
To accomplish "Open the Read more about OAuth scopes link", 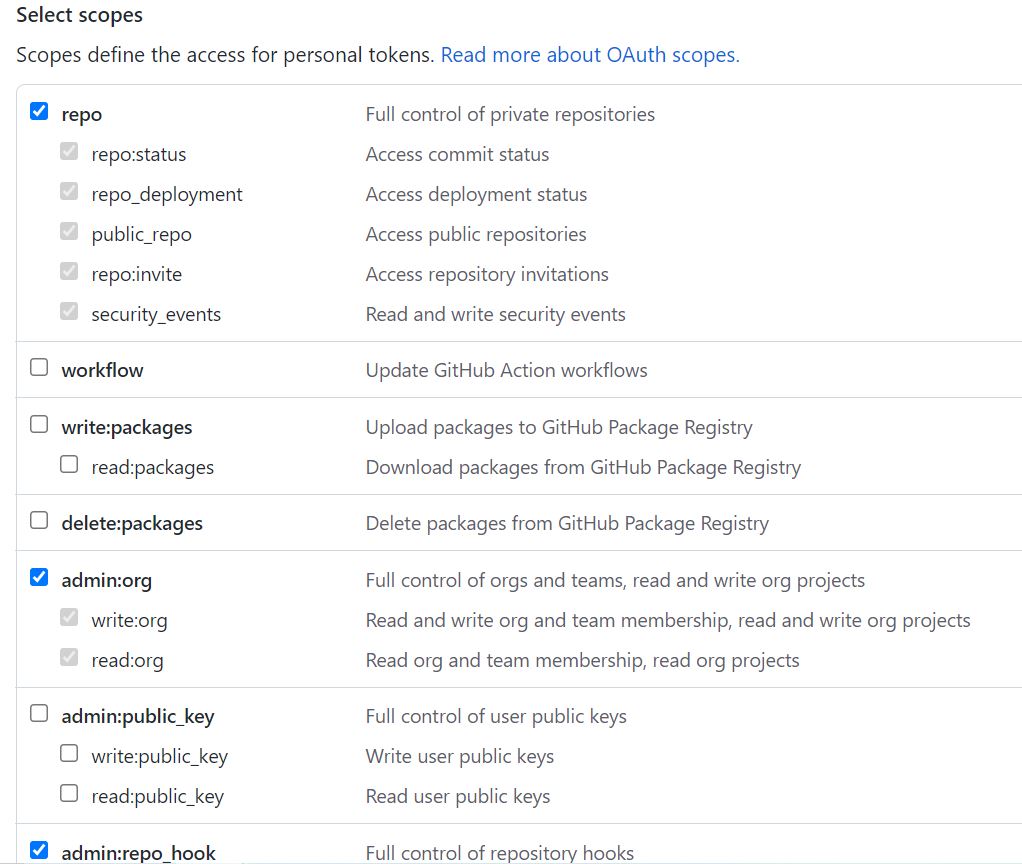I will [590, 55].
